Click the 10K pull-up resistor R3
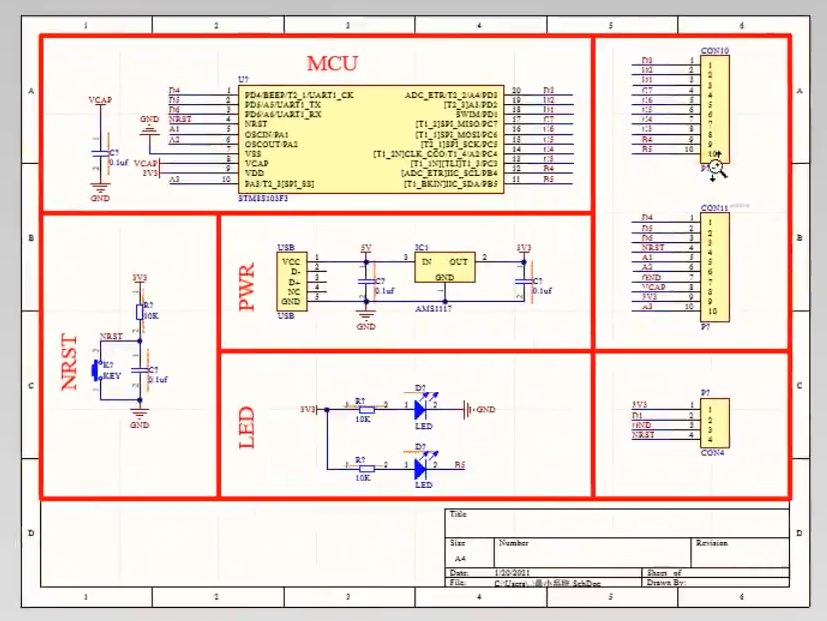This screenshot has height=621, width=827. pyautogui.click(x=138, y=313)
